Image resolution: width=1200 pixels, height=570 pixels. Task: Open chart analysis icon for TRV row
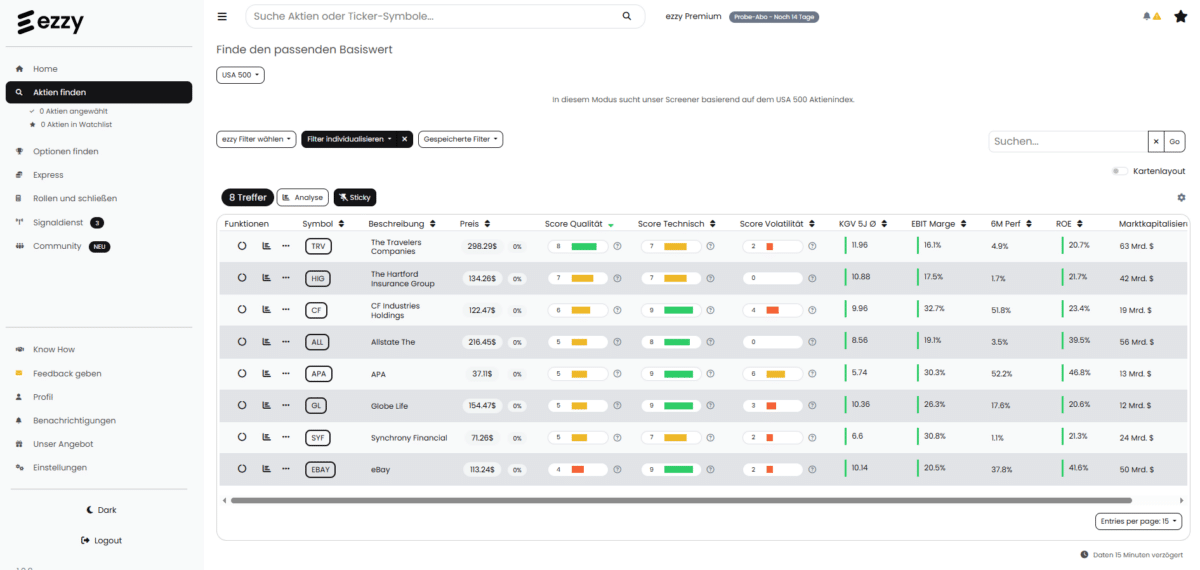pos(266,246)
